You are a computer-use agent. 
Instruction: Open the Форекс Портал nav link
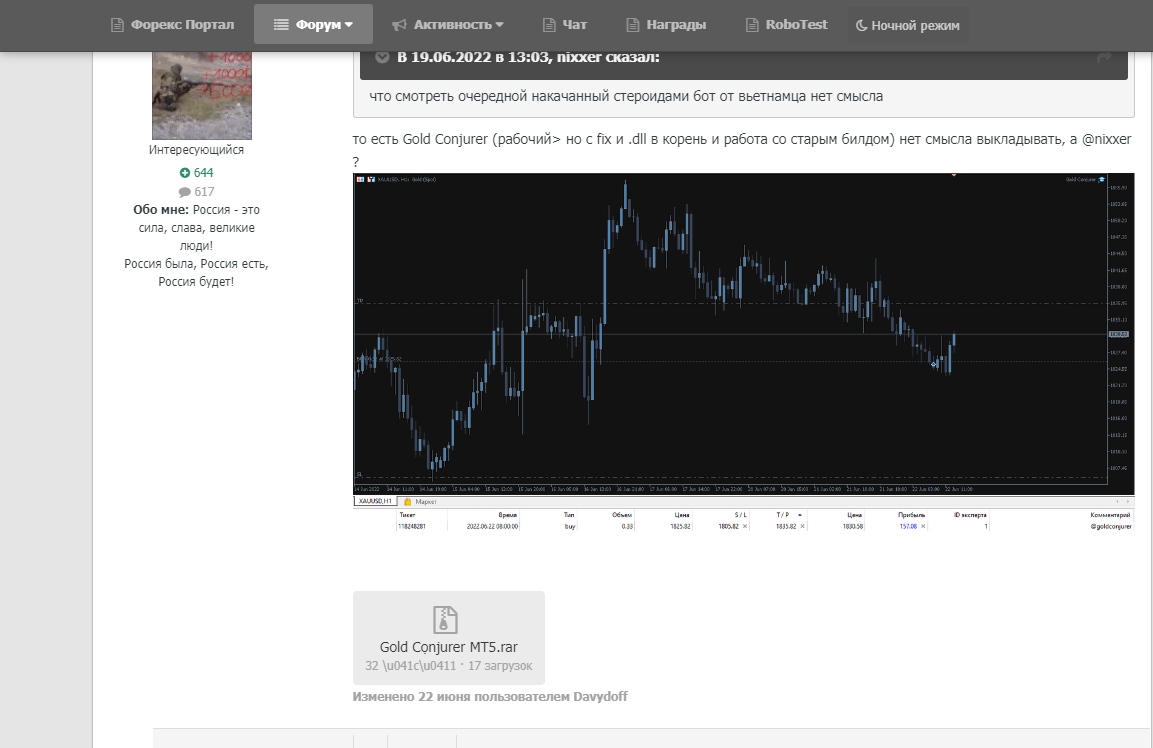coord(172,24)
